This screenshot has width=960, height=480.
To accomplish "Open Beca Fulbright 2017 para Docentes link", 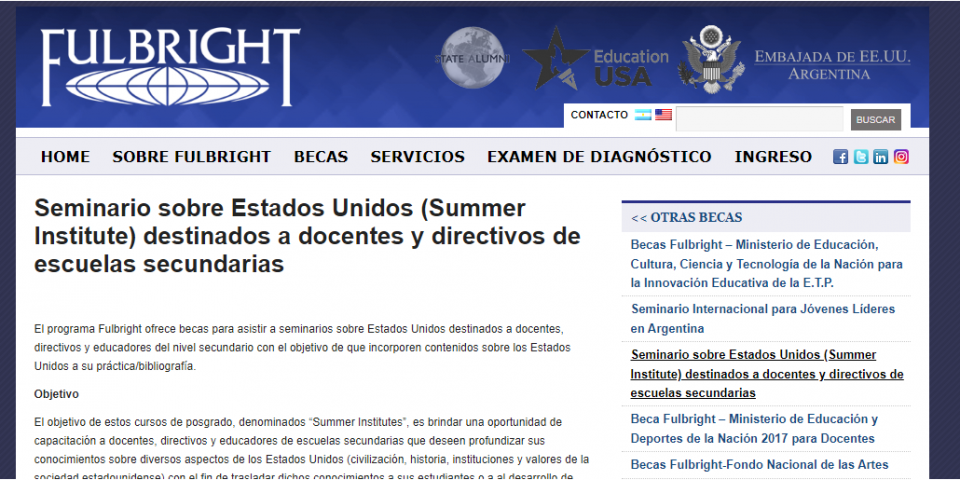I will point(754,429).
